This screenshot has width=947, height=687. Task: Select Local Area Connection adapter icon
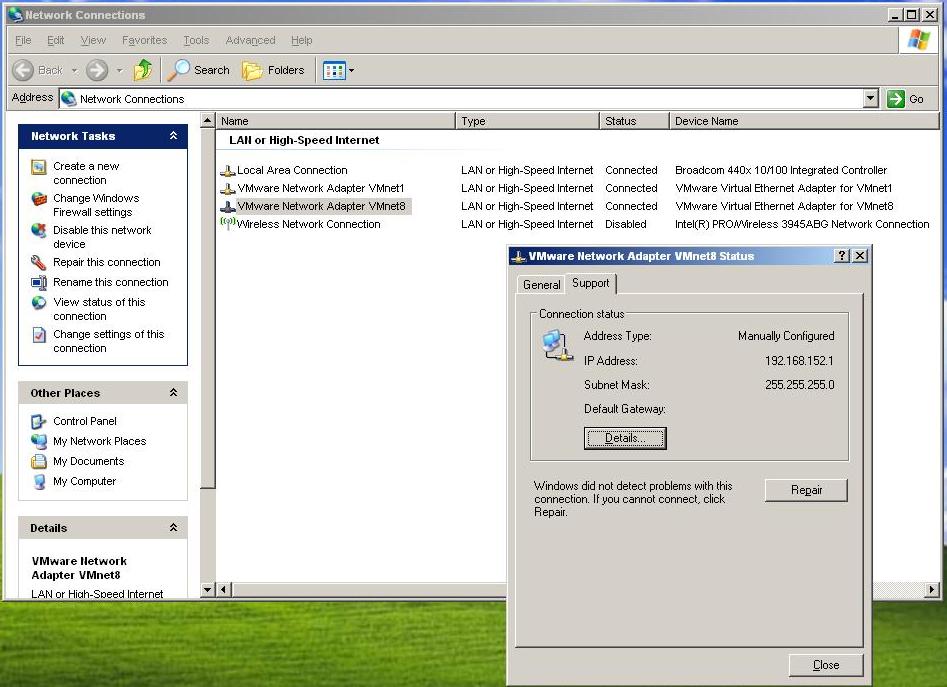(228, 171)
